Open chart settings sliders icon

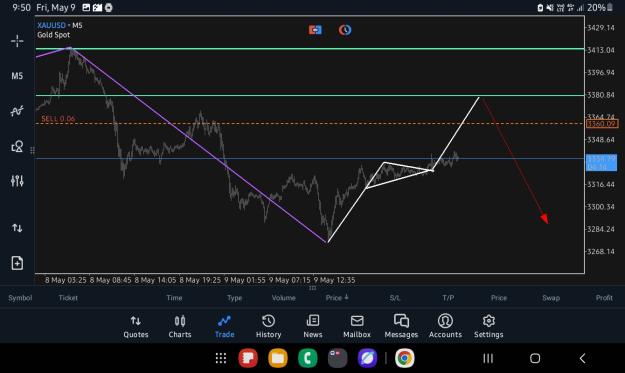[x=17, y=181]
